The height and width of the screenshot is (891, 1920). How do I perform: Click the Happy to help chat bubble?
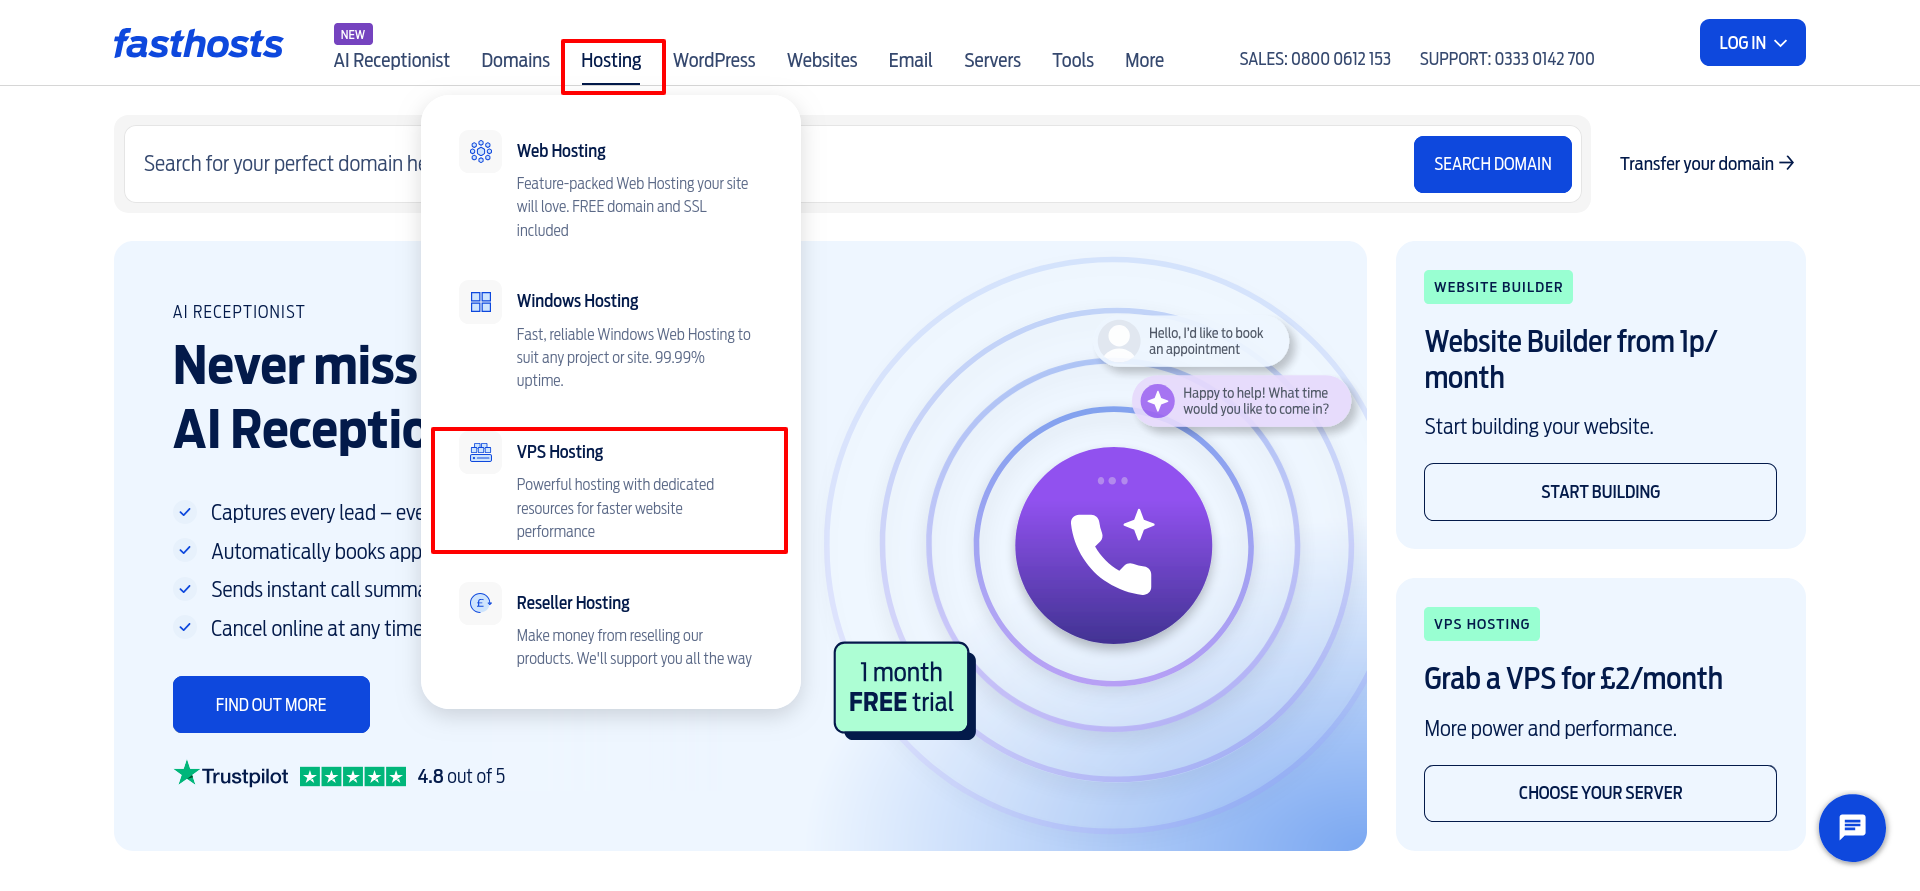[1242, 401]
